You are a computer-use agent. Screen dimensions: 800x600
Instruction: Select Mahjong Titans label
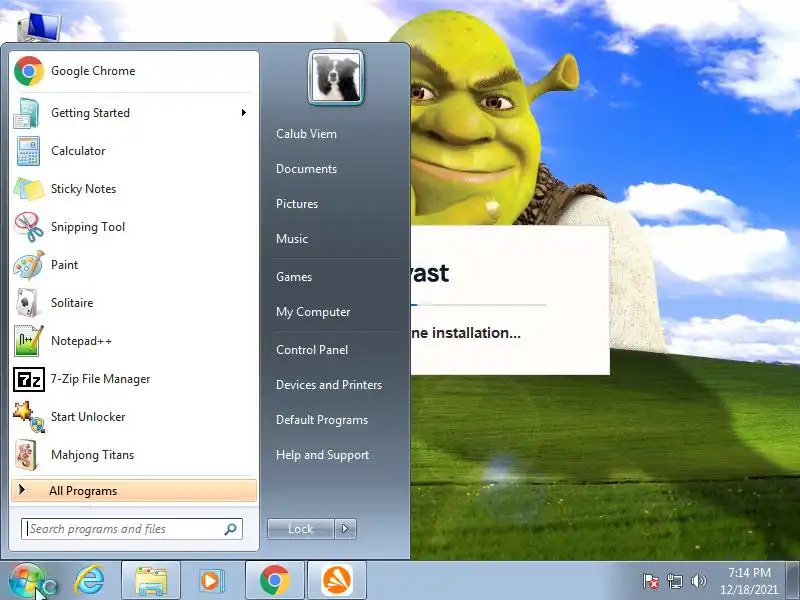pos(92,455)
